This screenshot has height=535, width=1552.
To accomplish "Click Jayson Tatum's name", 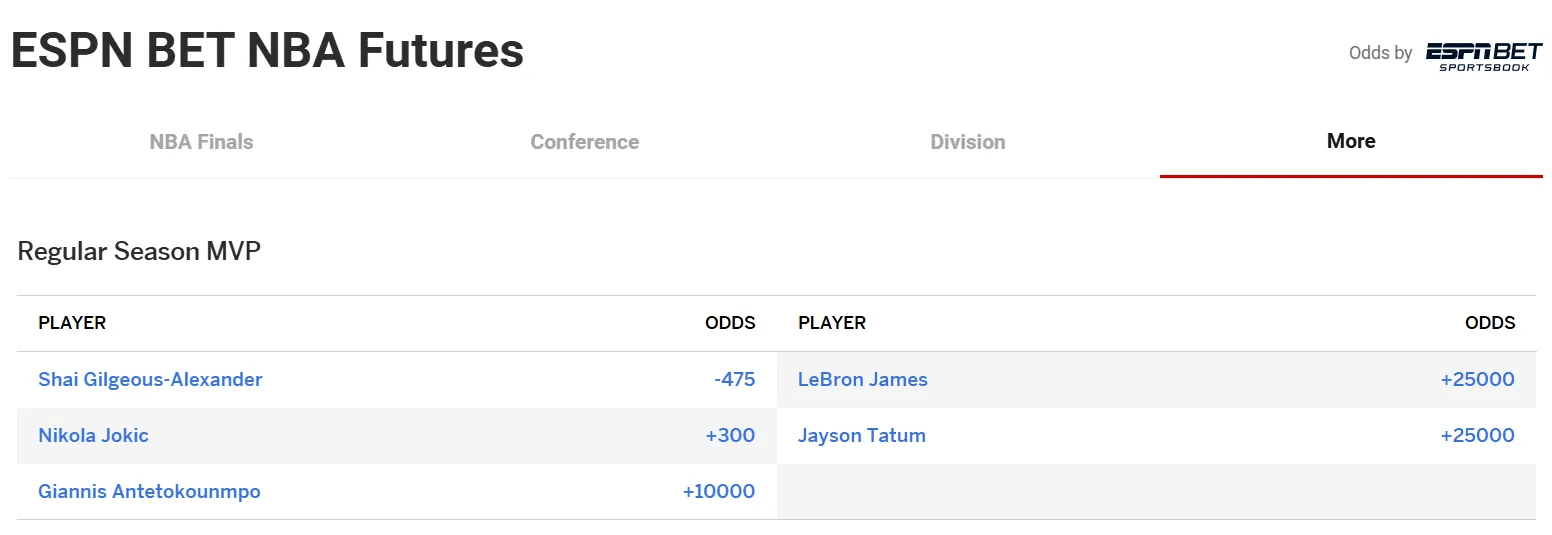I will click(x=862, y=436).
